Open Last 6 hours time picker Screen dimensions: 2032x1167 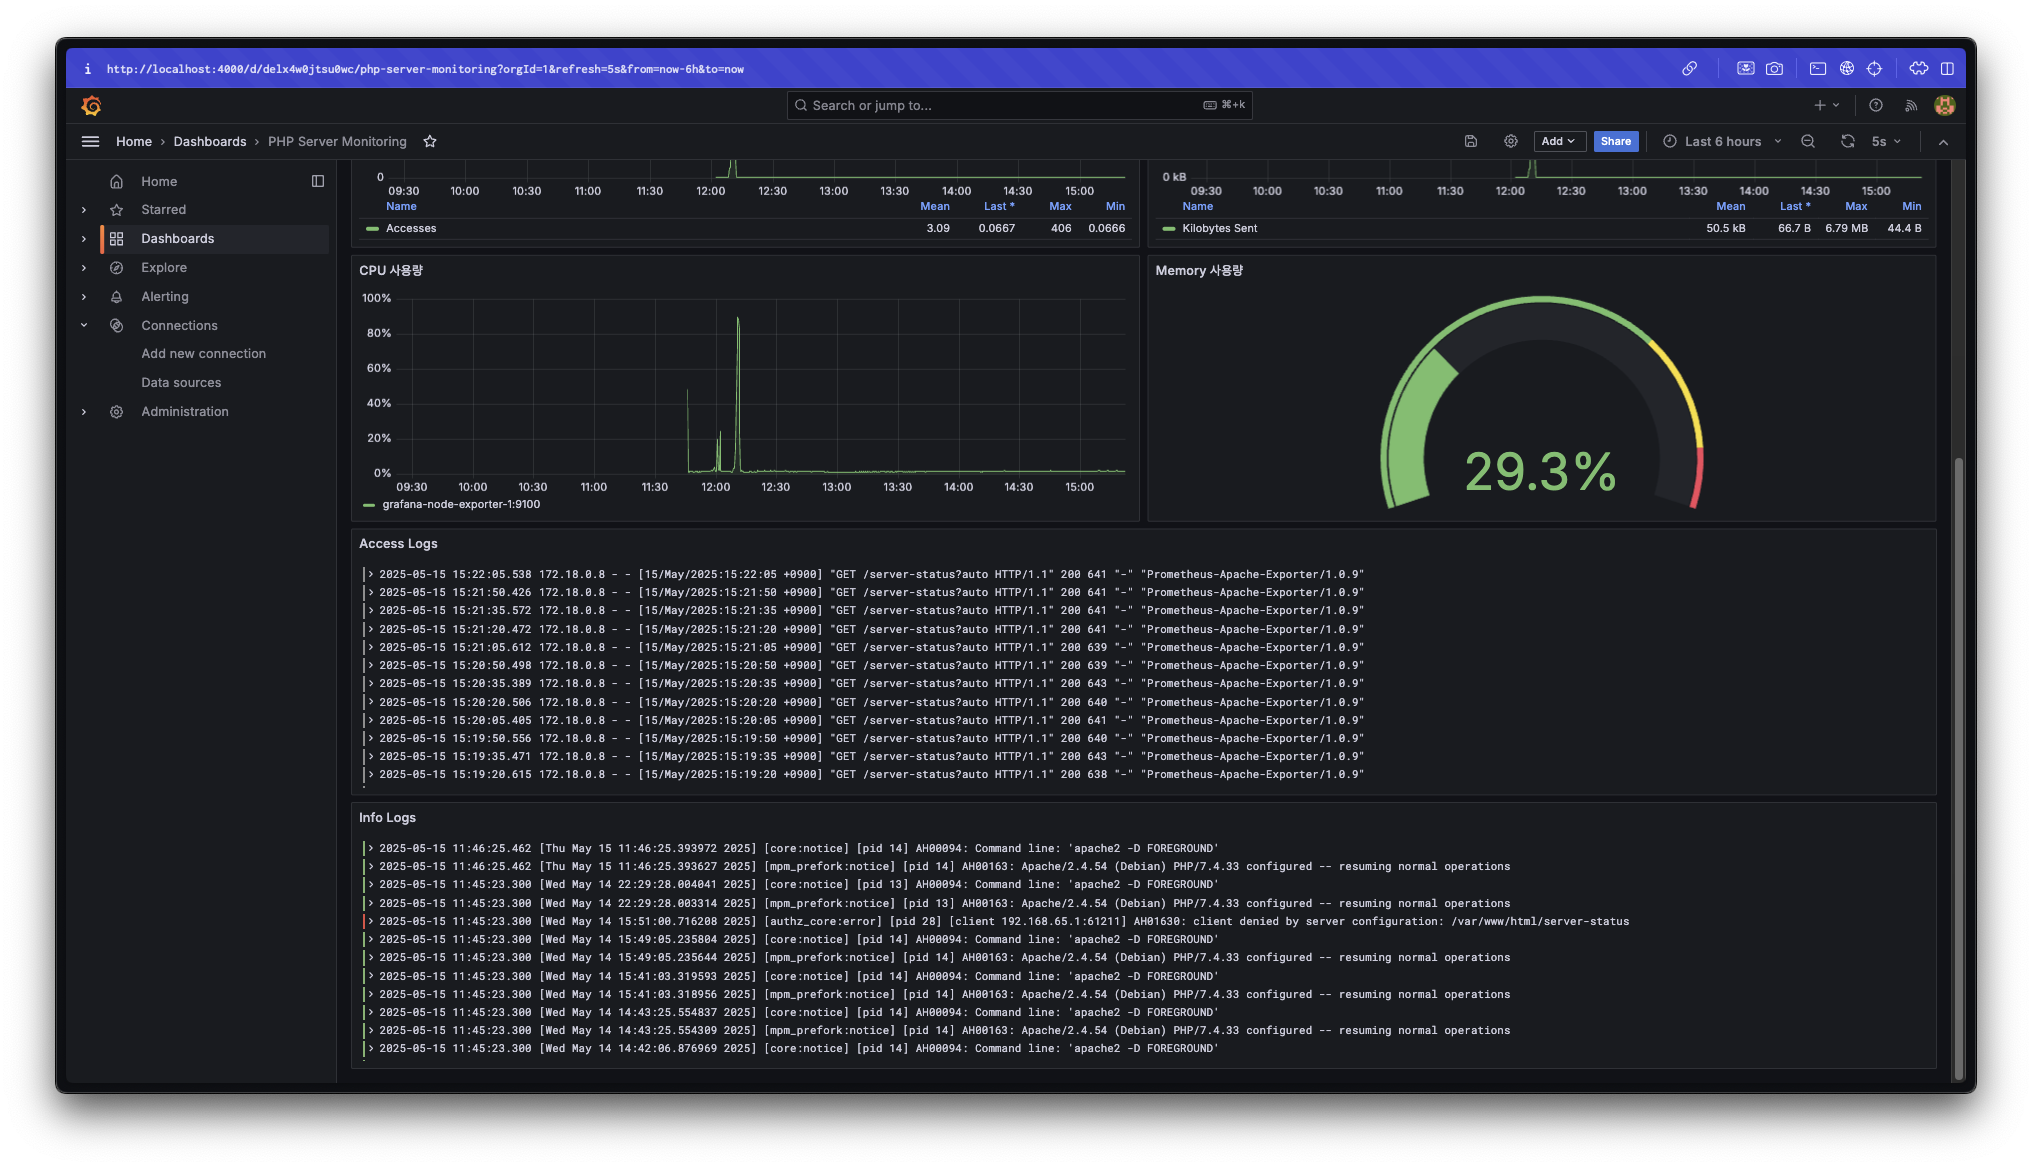coord(1721,142)
